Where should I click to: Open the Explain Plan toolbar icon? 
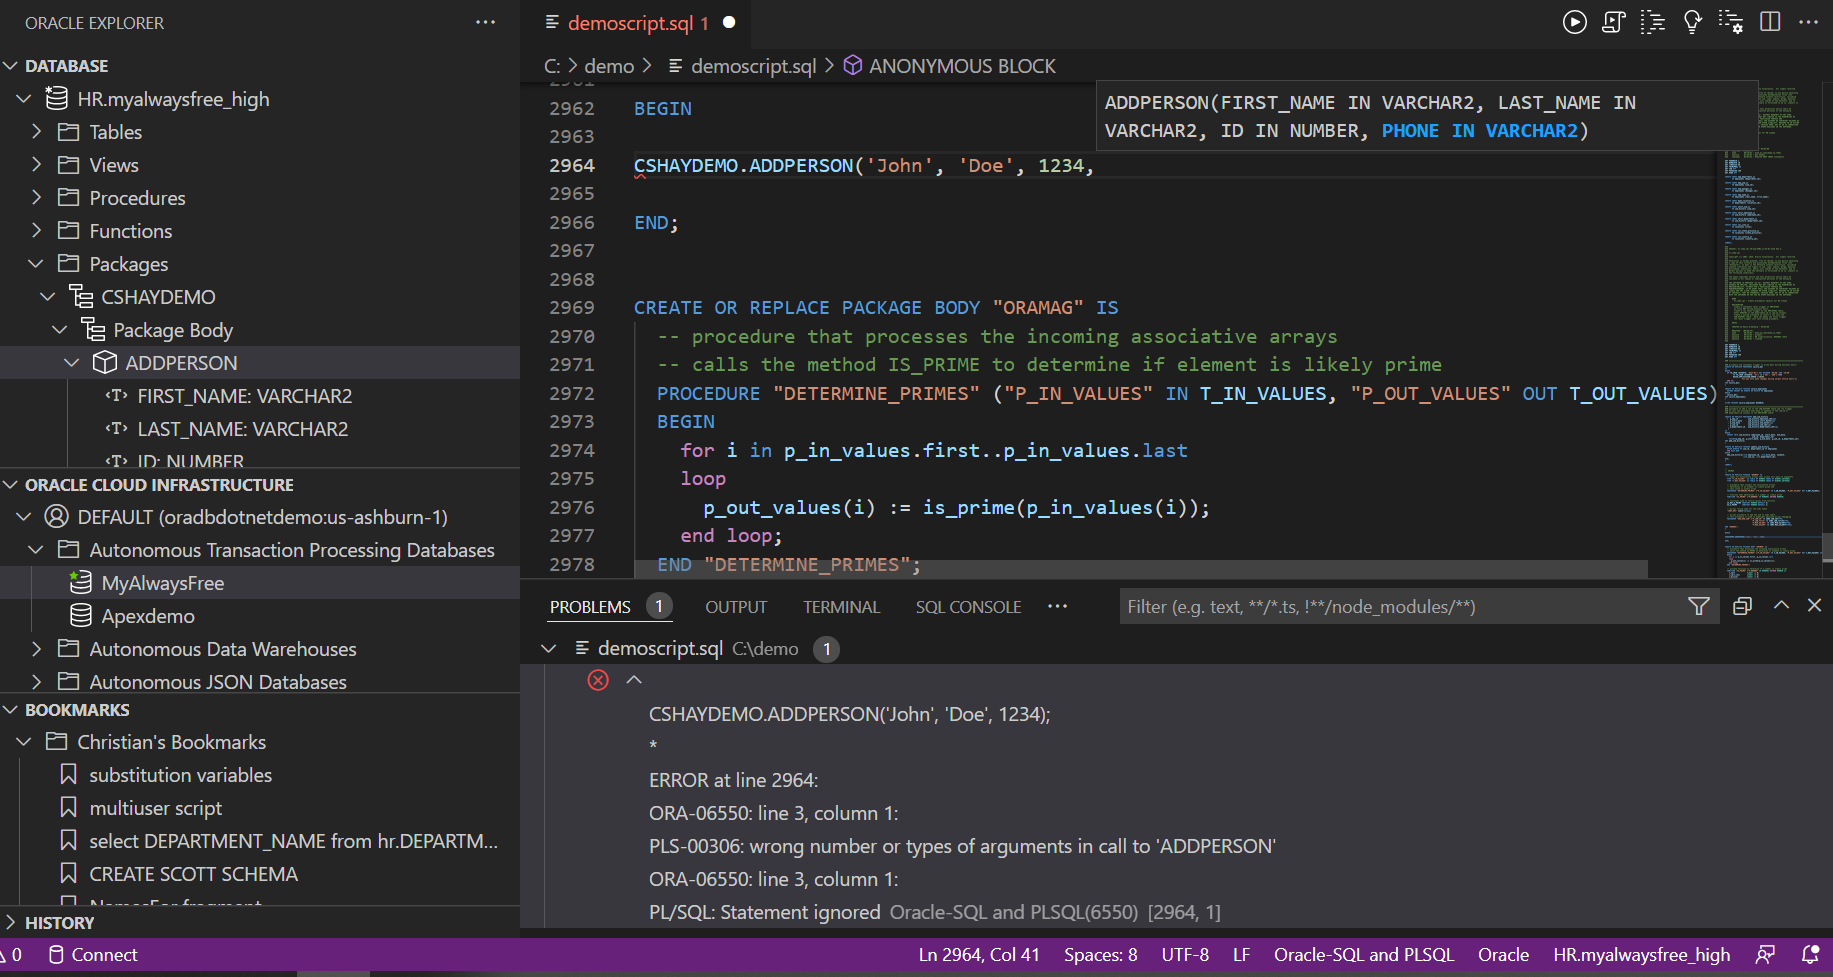1653,21
